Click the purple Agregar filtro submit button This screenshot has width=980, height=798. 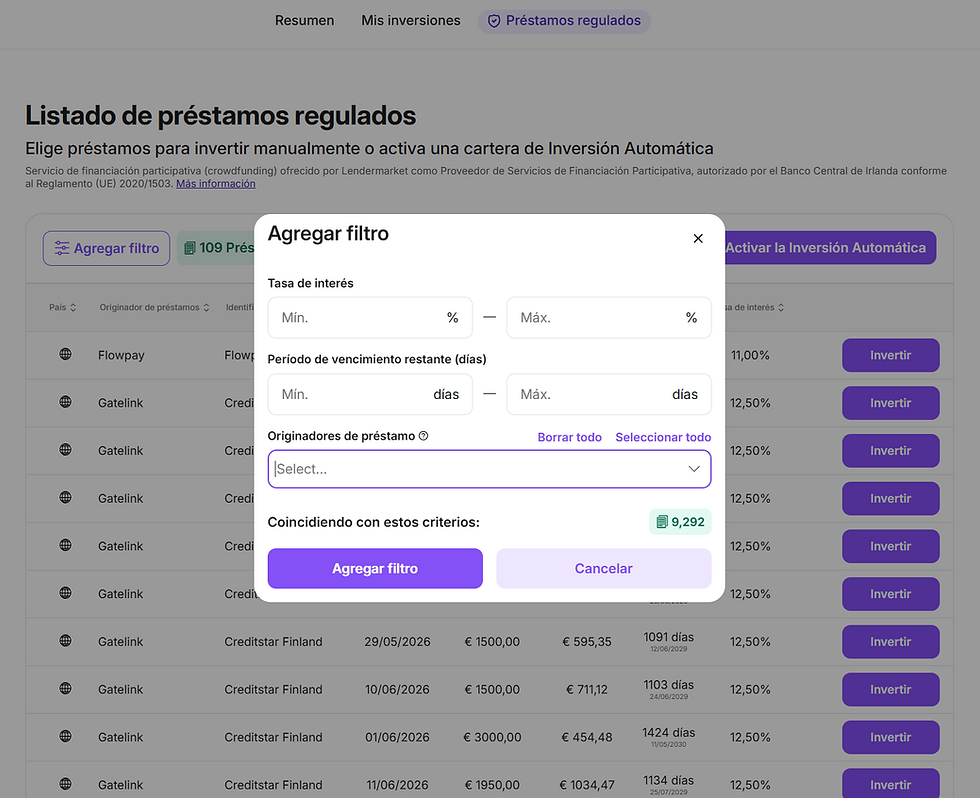[375, 568]
